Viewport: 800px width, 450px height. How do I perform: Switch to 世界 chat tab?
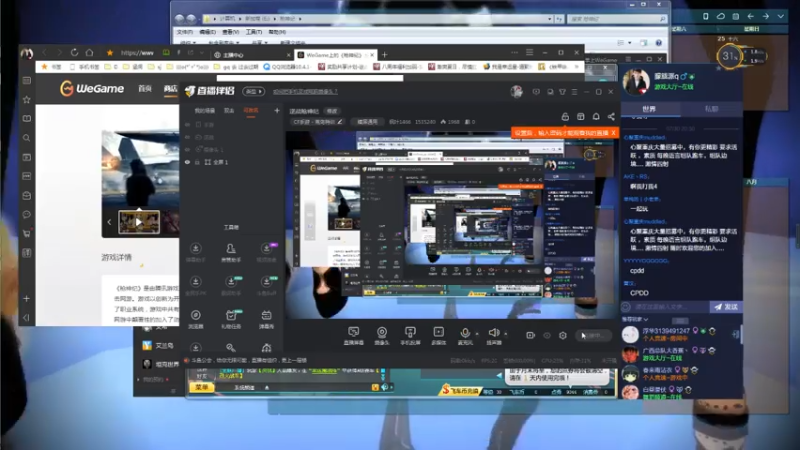click(x=649, y=109)
